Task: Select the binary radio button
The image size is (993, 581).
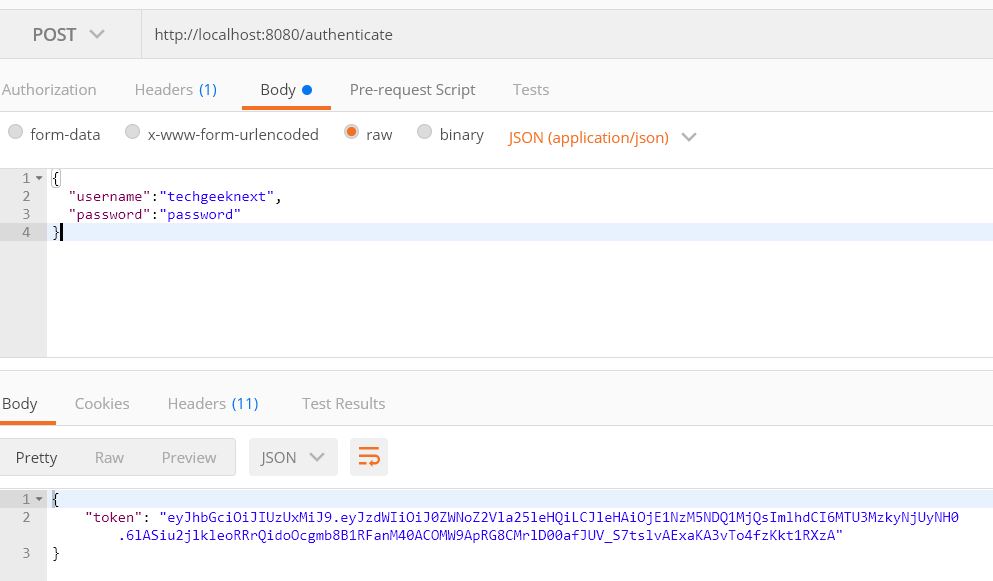Action: (x=424, y=132)
